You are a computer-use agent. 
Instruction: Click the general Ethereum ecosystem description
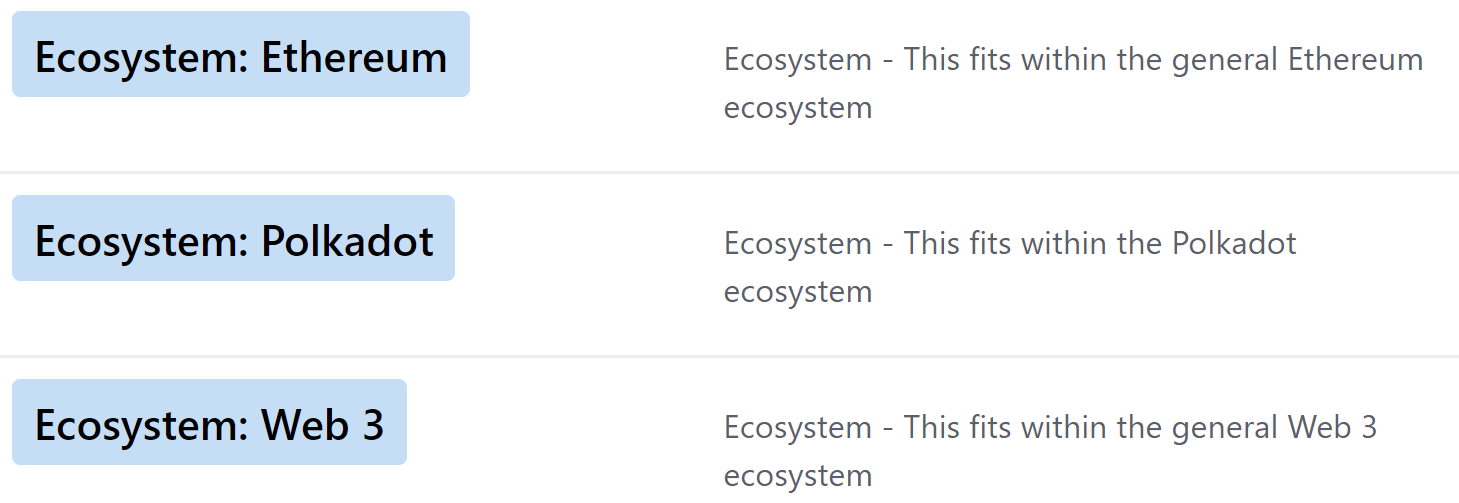(1073, 83)
